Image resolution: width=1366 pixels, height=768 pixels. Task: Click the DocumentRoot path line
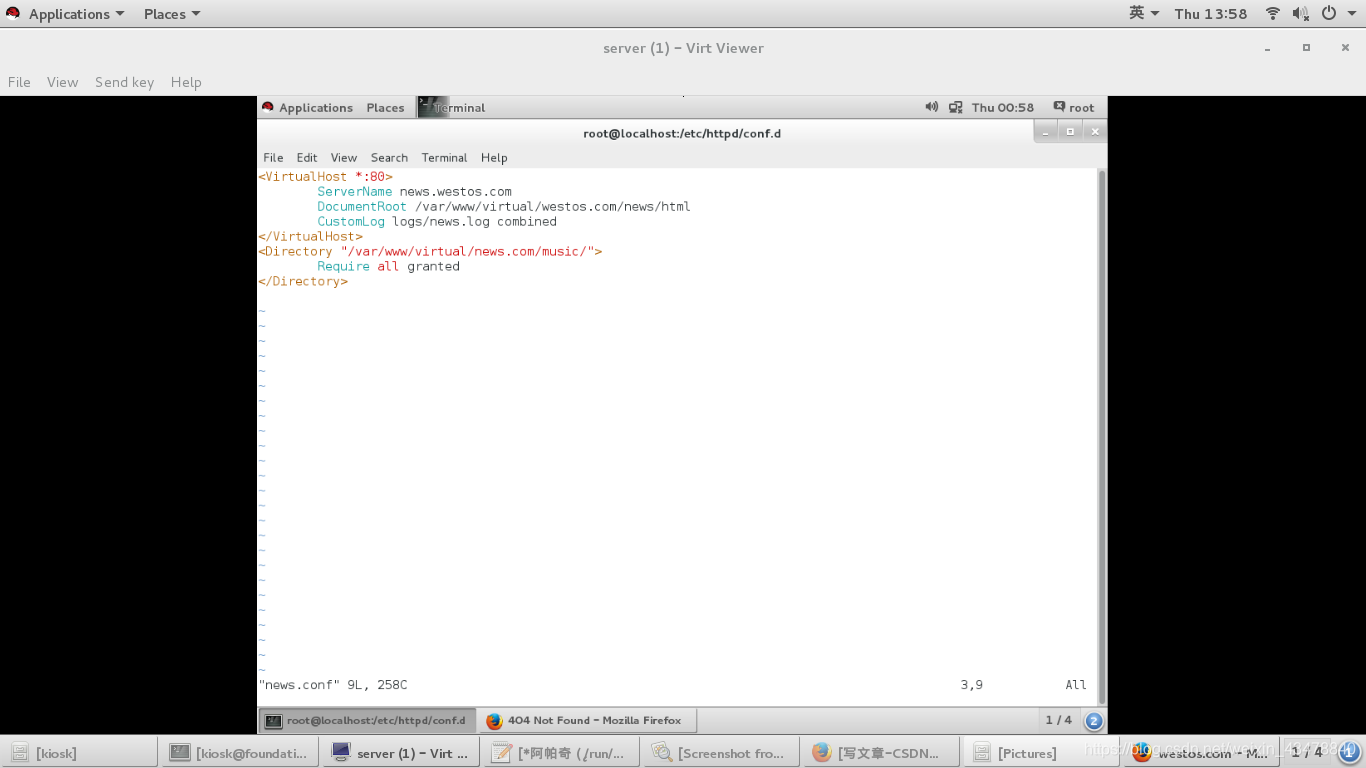coord(504,207)
